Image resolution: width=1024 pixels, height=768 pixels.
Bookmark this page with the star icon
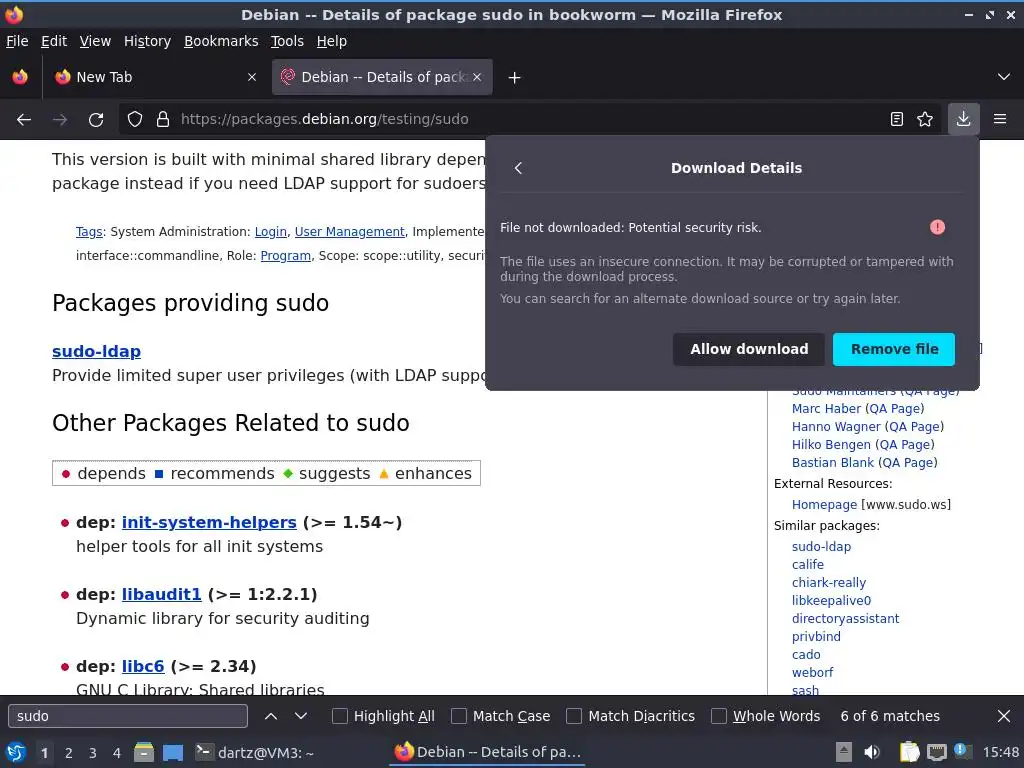[925, 120]
